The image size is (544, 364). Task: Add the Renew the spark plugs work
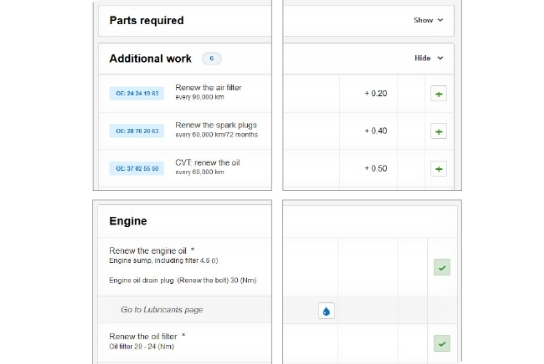point(439,131)
